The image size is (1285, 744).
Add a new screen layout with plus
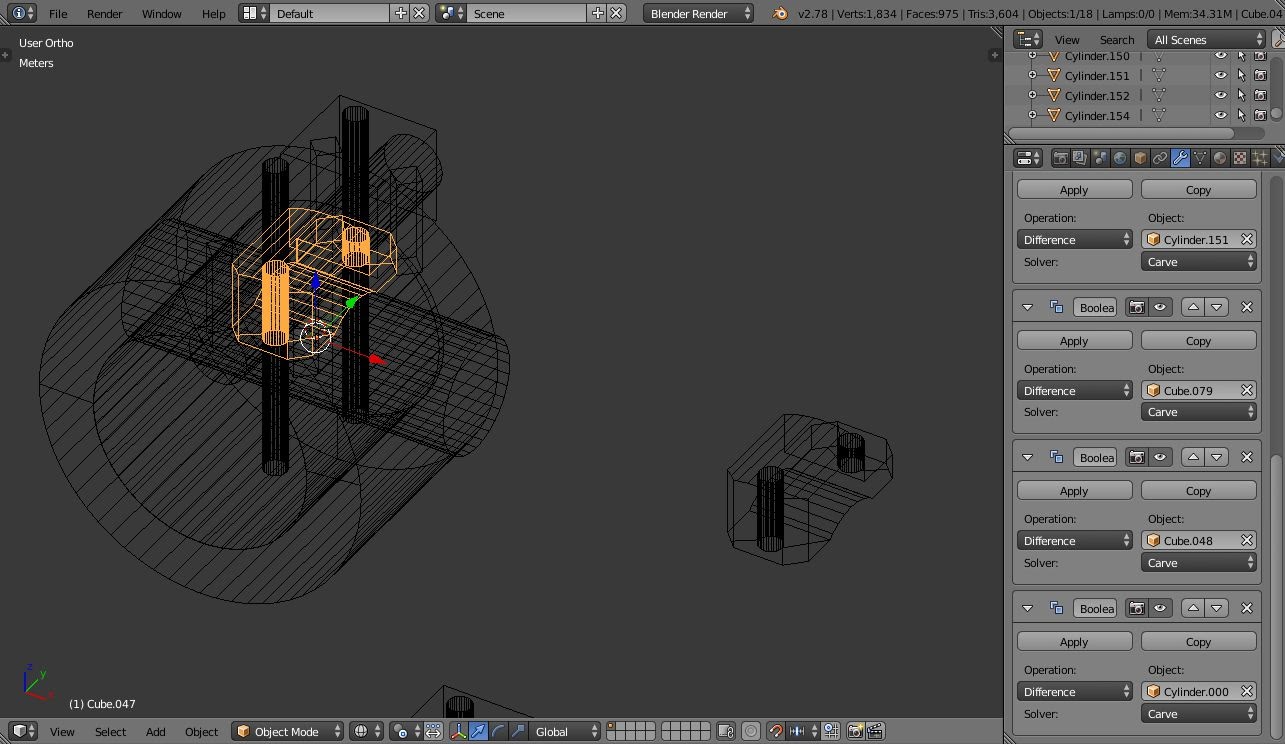[401, 13]
